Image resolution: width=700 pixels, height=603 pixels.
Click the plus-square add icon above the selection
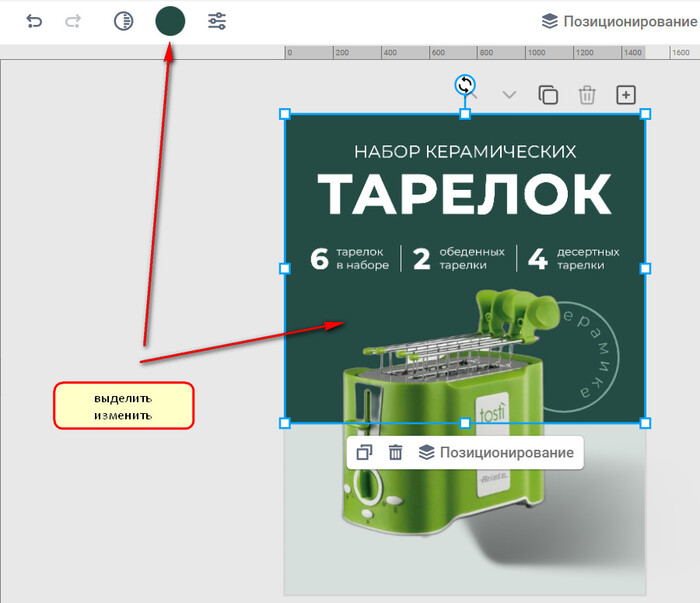point(625,95)
